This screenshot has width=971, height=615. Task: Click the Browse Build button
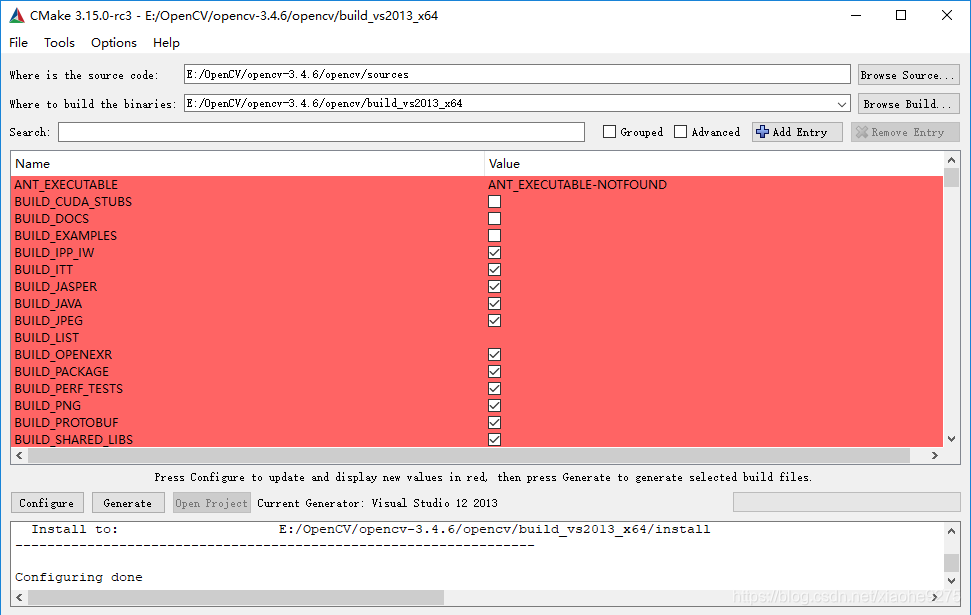click(x=908, y=104)
